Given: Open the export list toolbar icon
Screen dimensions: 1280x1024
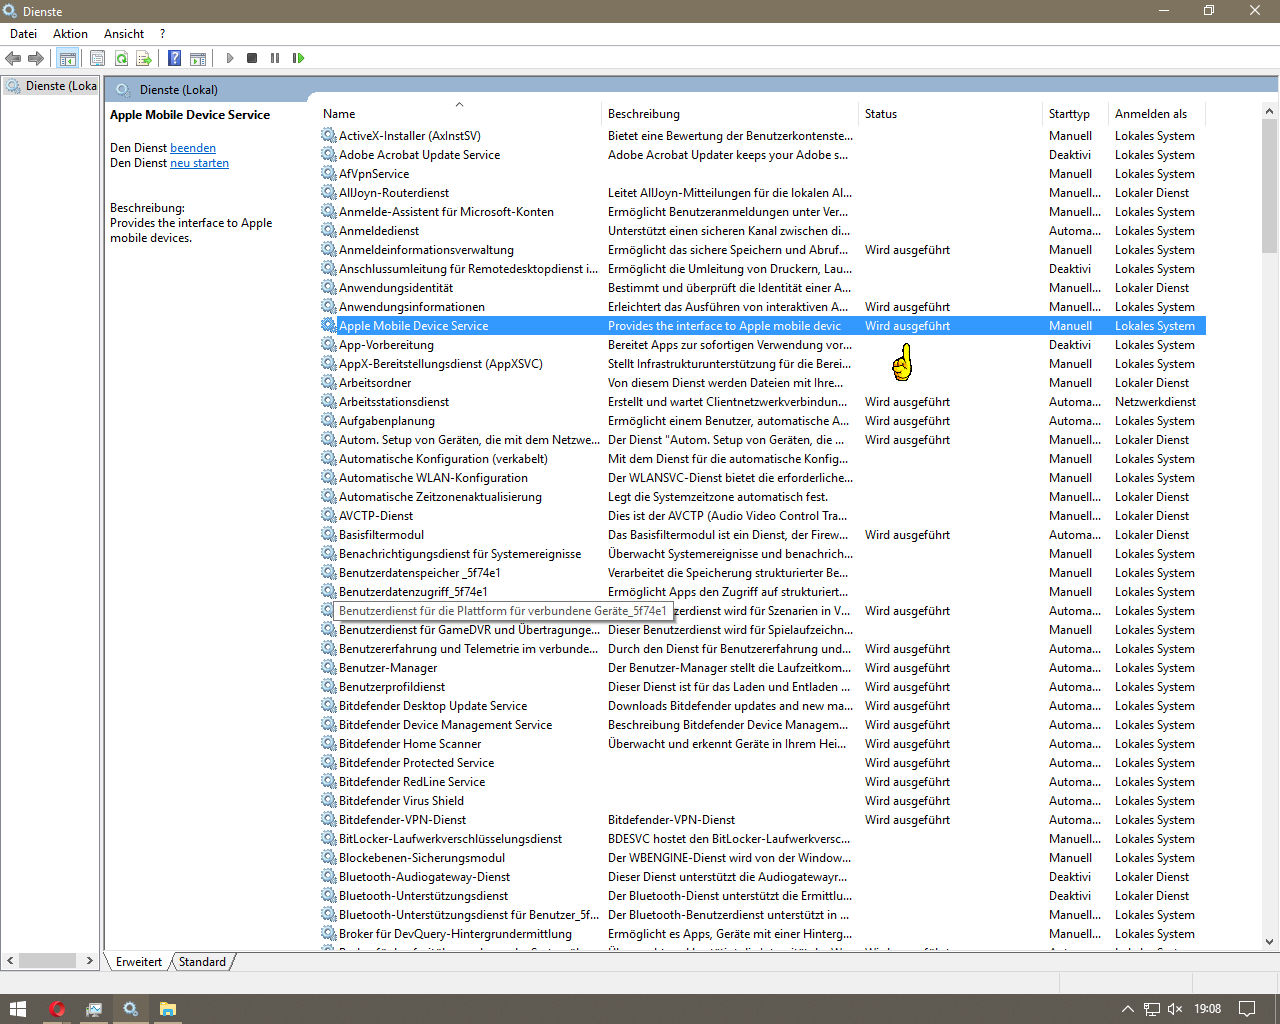Looking at the screenshot, I should tap(144, 58).
